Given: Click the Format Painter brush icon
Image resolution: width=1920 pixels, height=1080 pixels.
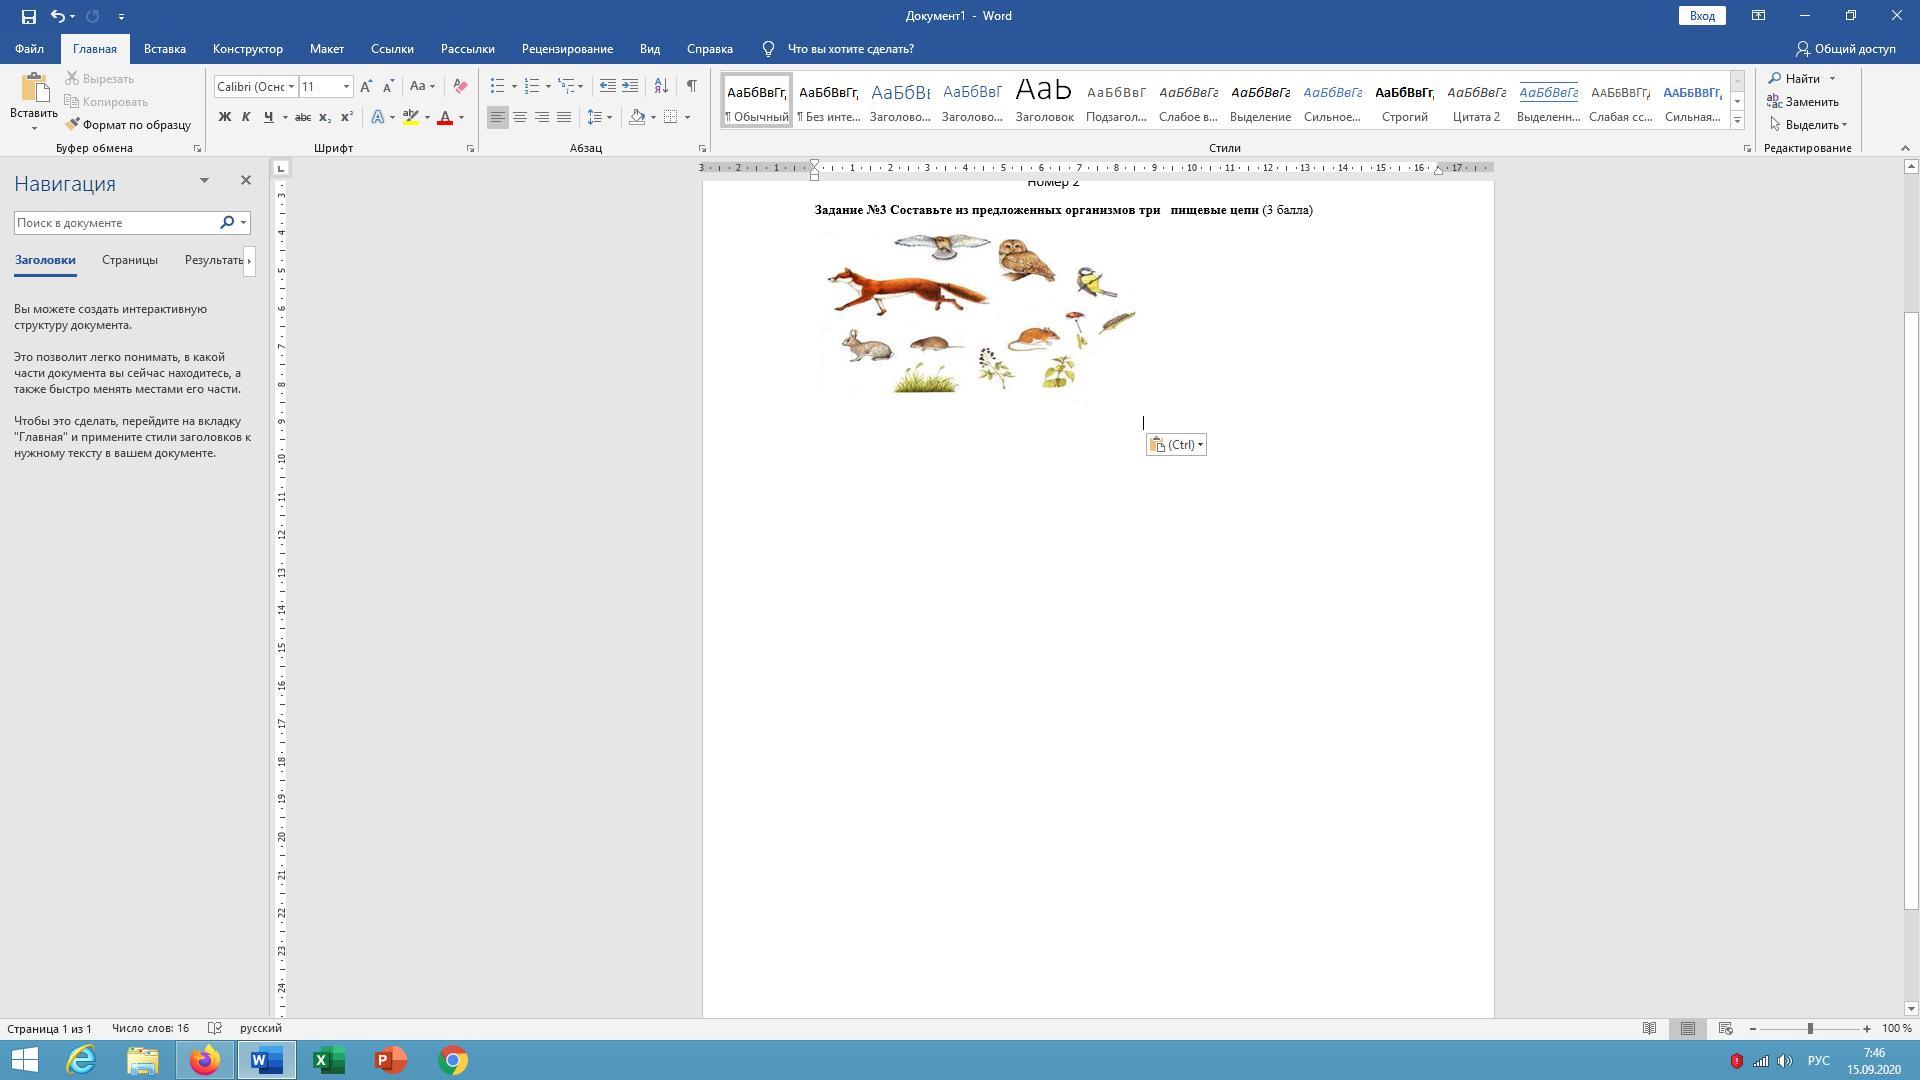Looking at the screenshot, I should coord(72,125).
